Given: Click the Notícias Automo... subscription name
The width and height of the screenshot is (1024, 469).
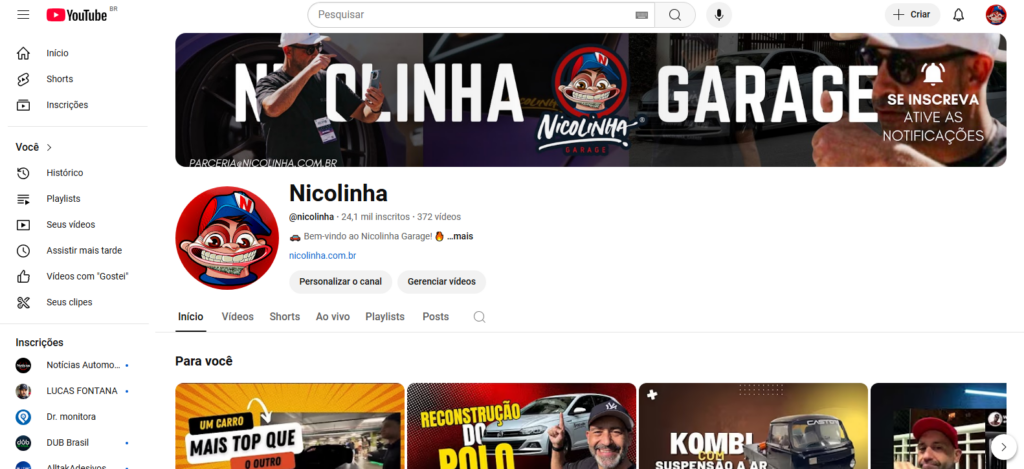Looking at the screenshot, I should pyautogui.click(x=84, y=365).
